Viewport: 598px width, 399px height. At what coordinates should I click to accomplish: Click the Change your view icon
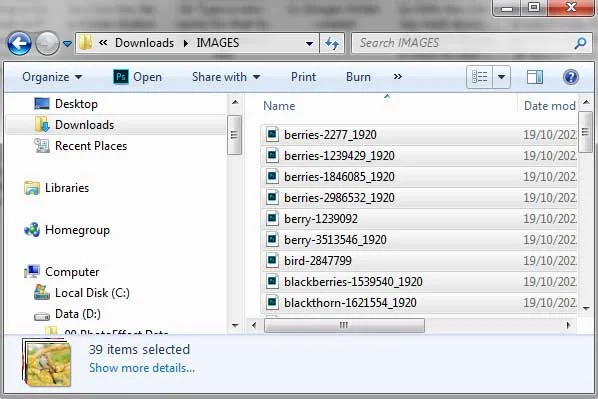[479, 77]
